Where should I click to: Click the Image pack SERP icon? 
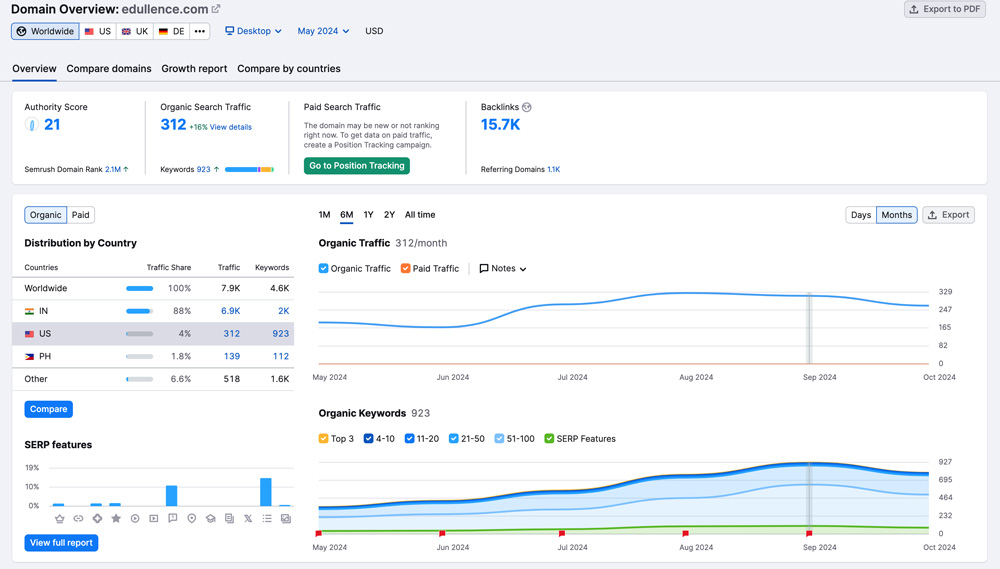click(x=286, y=519)
